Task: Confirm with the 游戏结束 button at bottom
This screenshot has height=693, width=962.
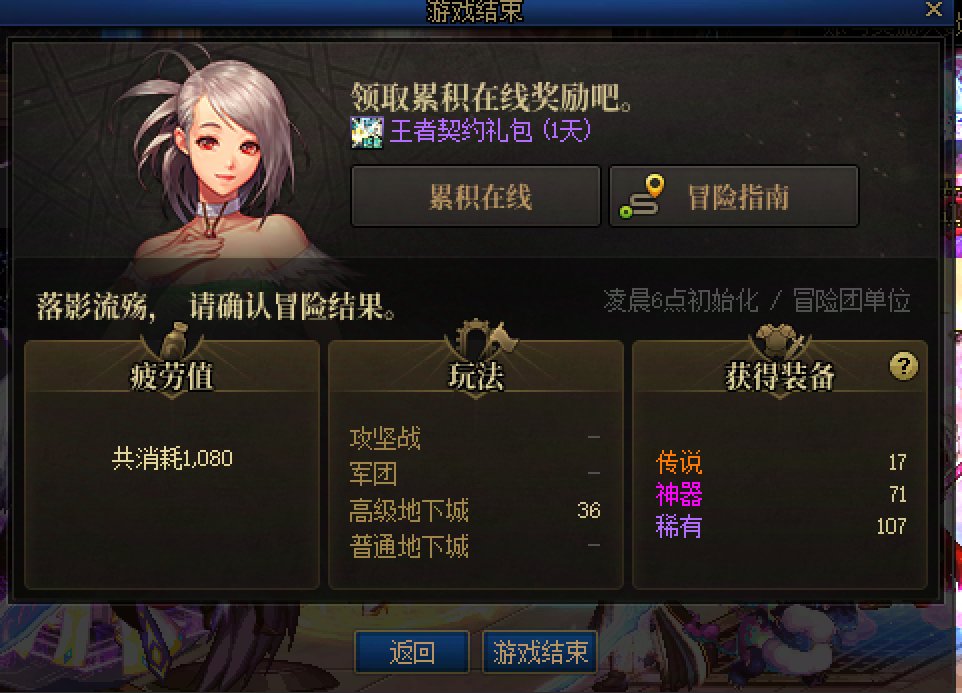Action: [x=540, y=652]
